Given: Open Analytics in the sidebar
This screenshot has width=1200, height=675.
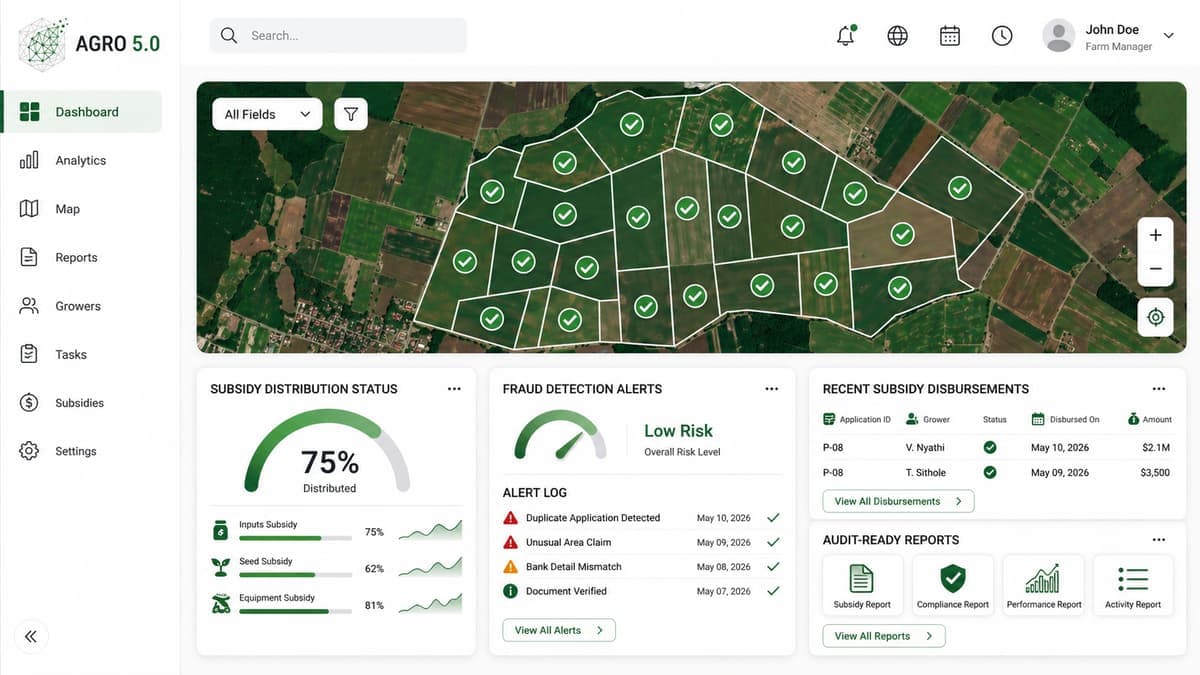Looking at the screenshot, I should click(x=80, y=160).
